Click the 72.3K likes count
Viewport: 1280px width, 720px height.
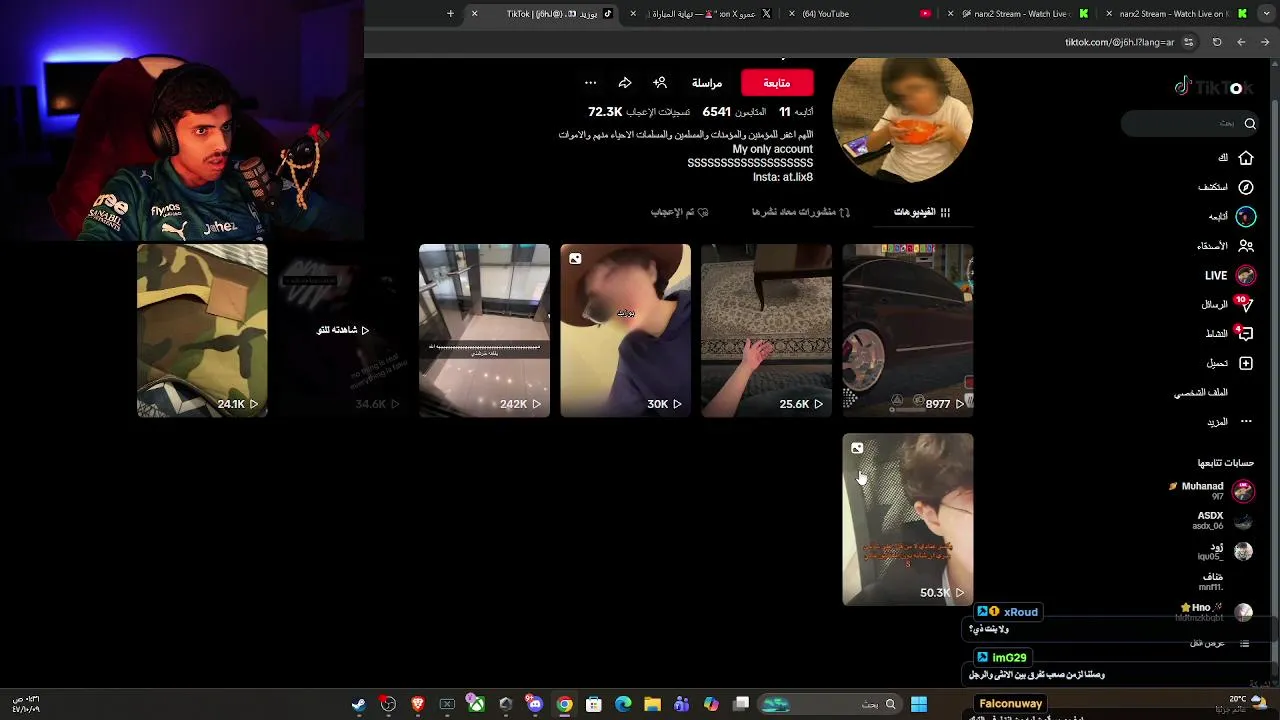click(x=605, y=112)
